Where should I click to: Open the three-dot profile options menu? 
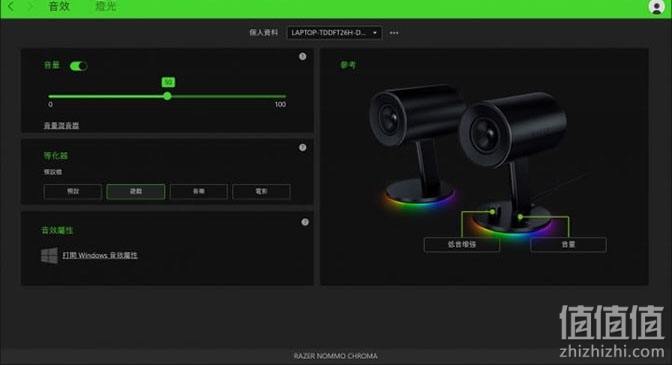394,33
